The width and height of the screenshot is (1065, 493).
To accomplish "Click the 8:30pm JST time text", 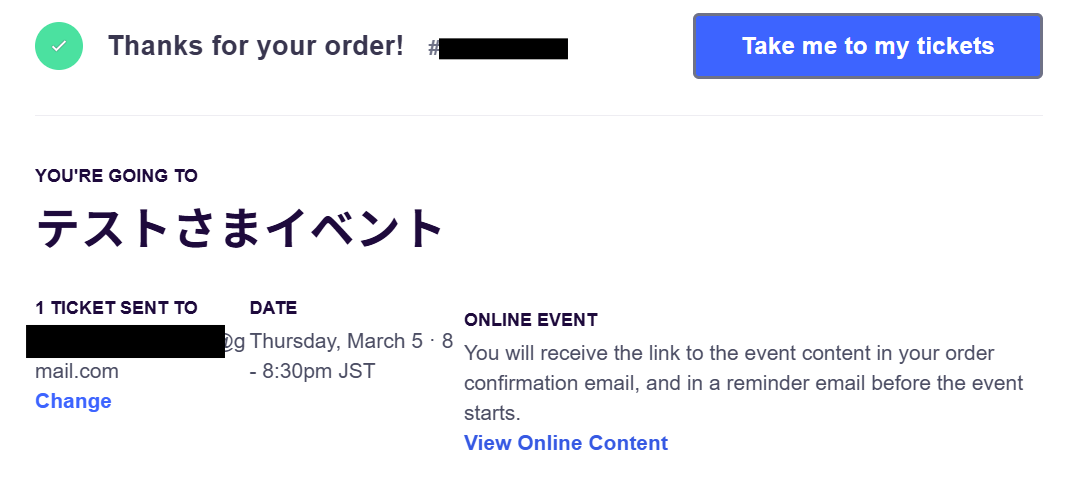I will click(320, 371).
